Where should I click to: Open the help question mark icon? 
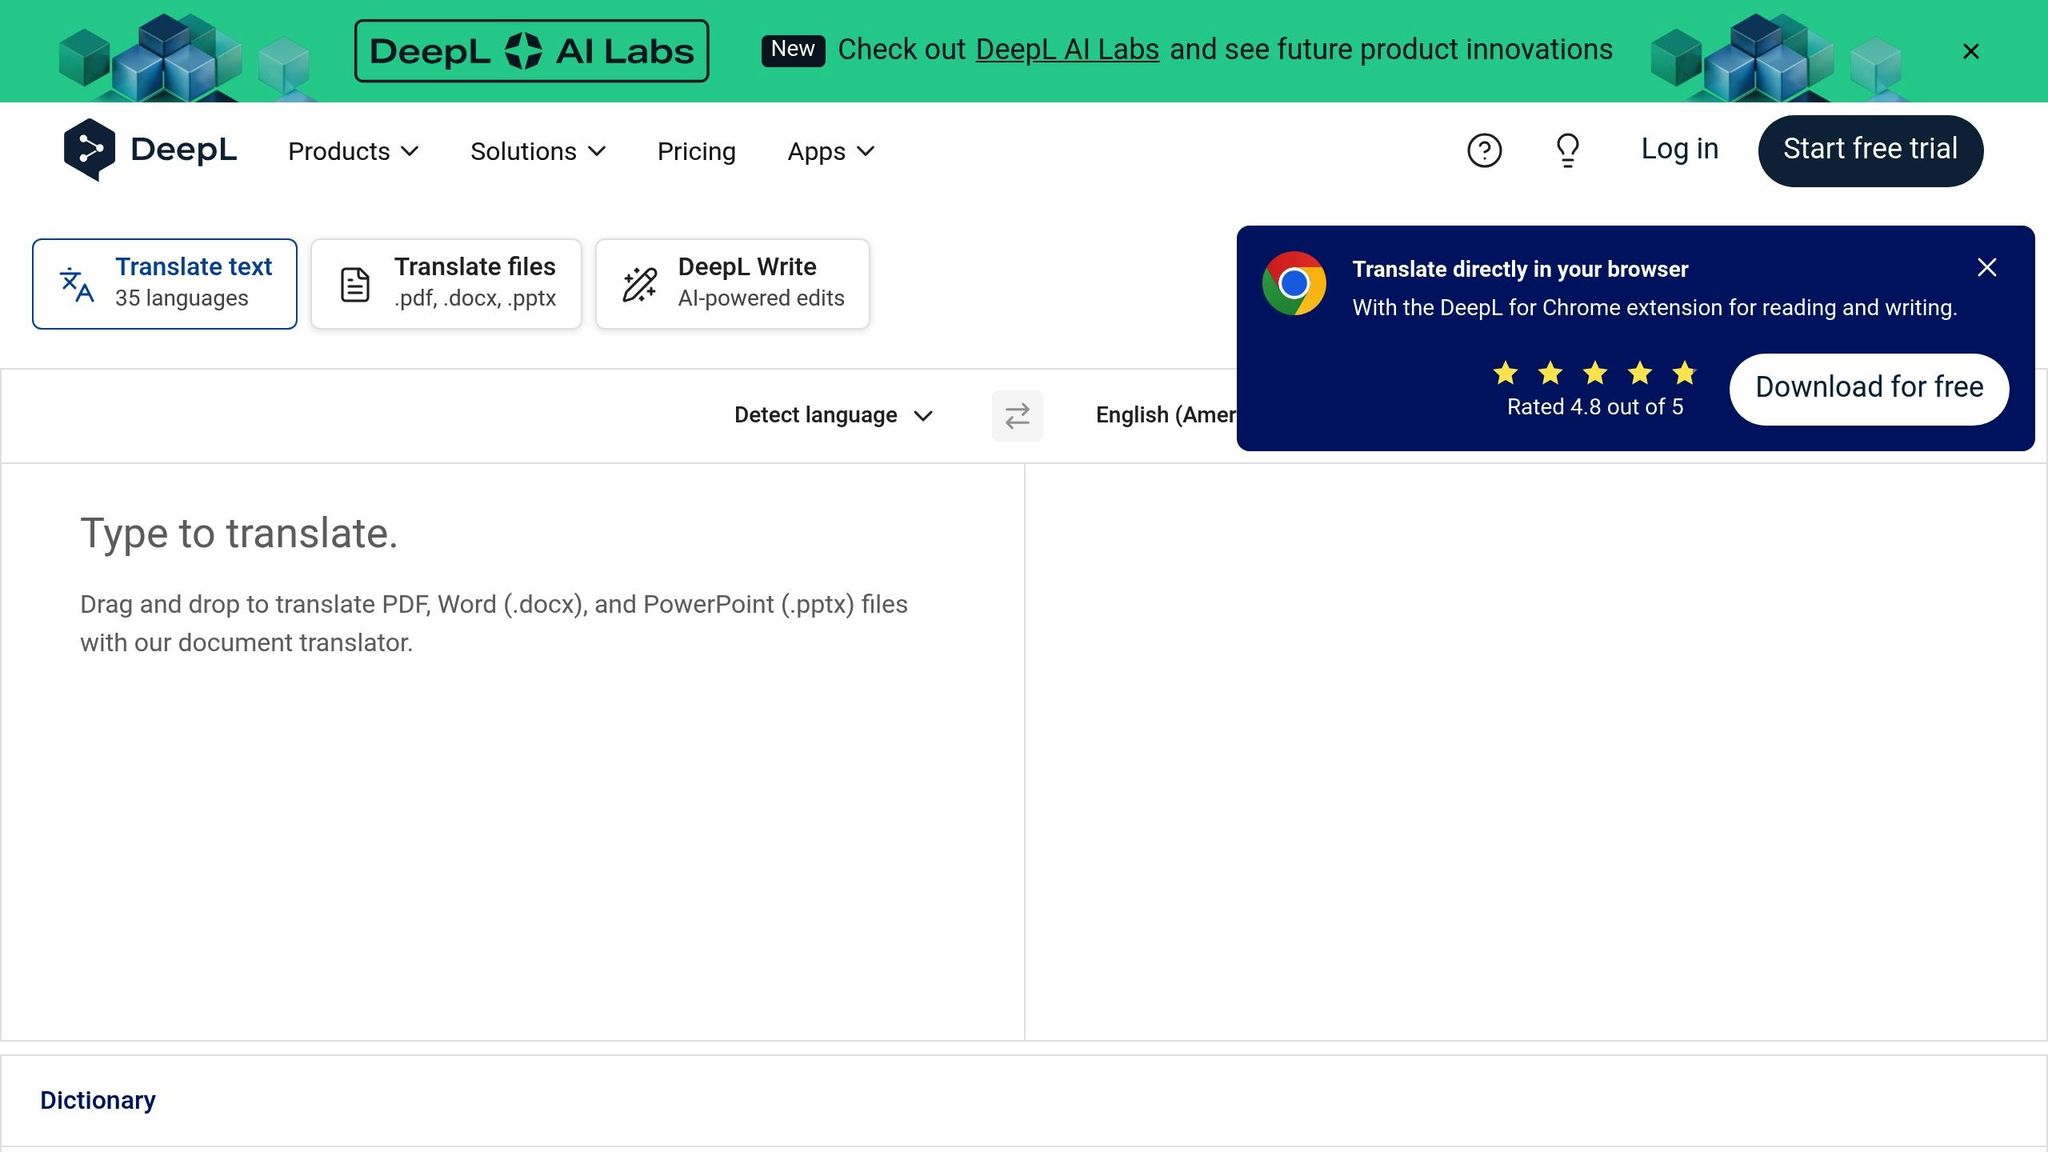pos(1484,150)
